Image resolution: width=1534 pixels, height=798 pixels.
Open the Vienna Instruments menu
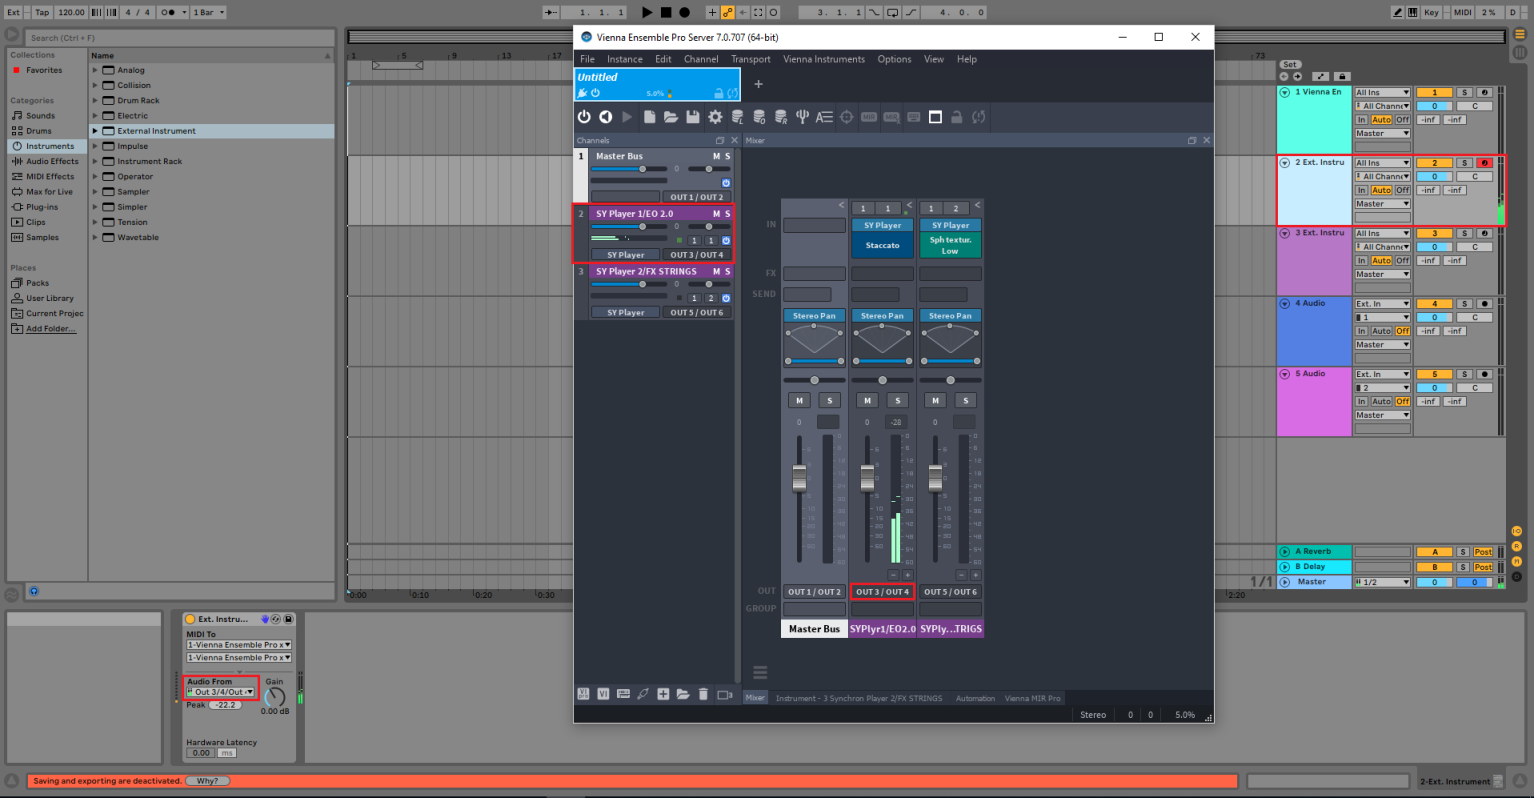(824, 59)
